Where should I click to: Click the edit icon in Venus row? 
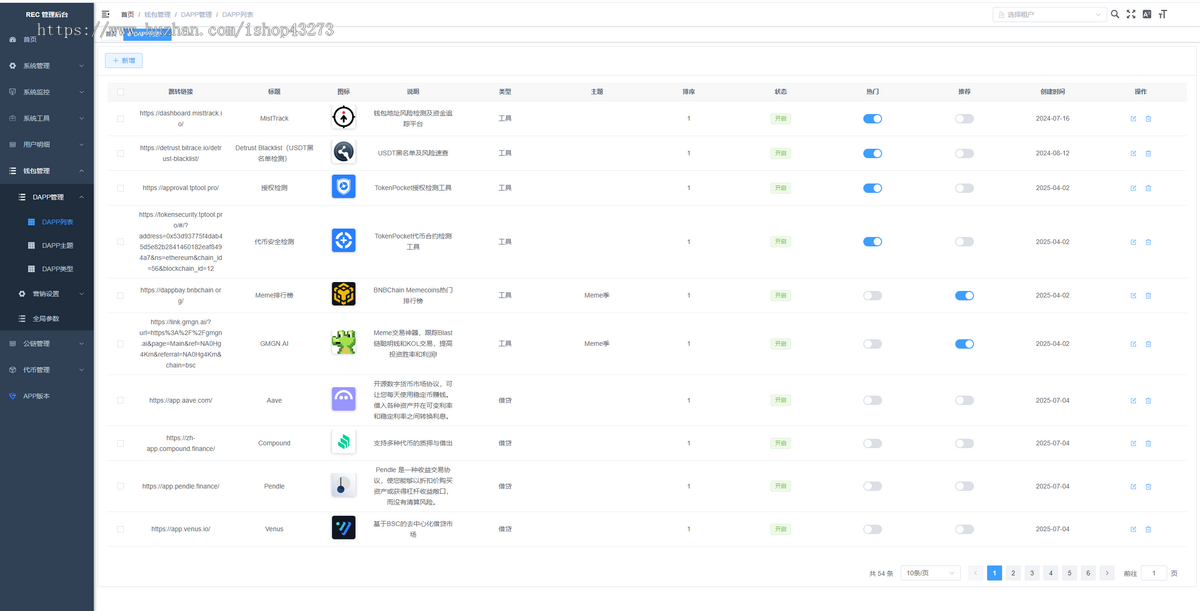(x=1133, y=528)
